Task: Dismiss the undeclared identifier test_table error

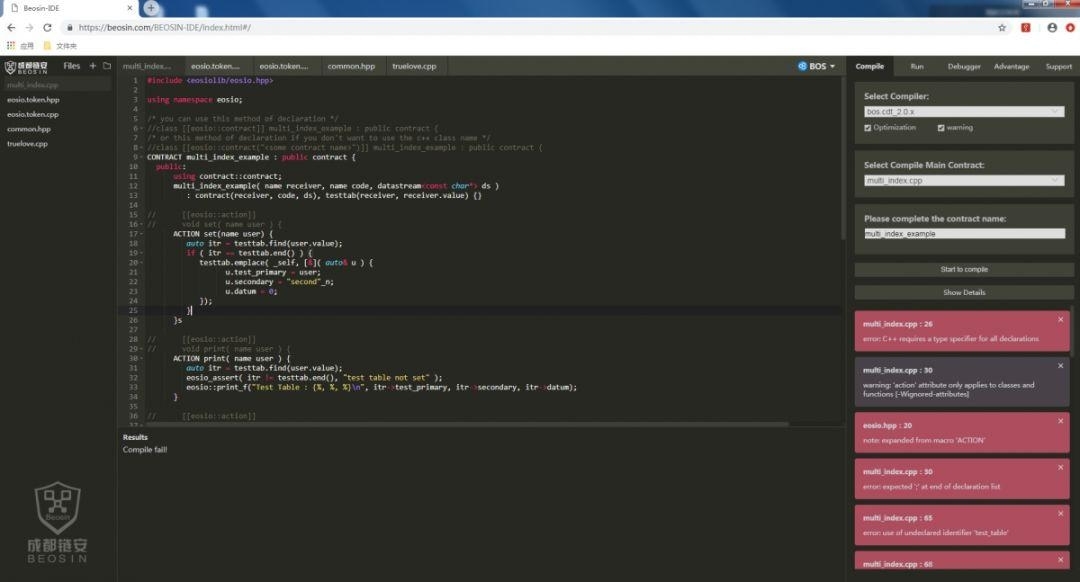Action: coord(1061,513)
